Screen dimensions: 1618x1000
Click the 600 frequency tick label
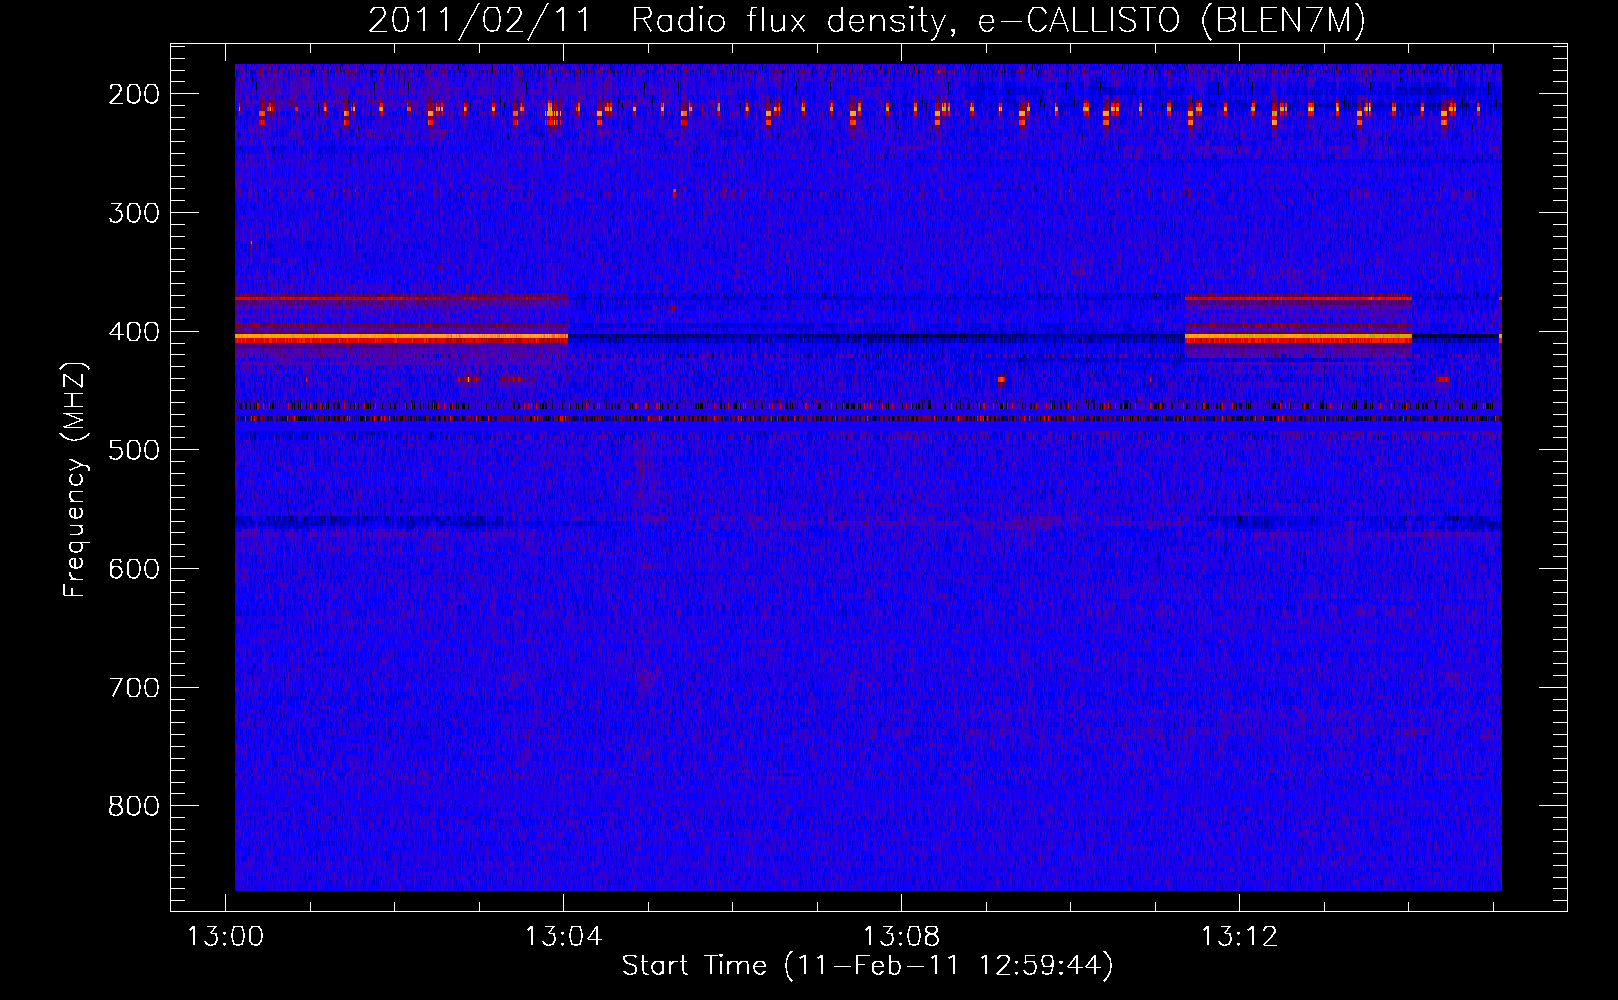133,569
